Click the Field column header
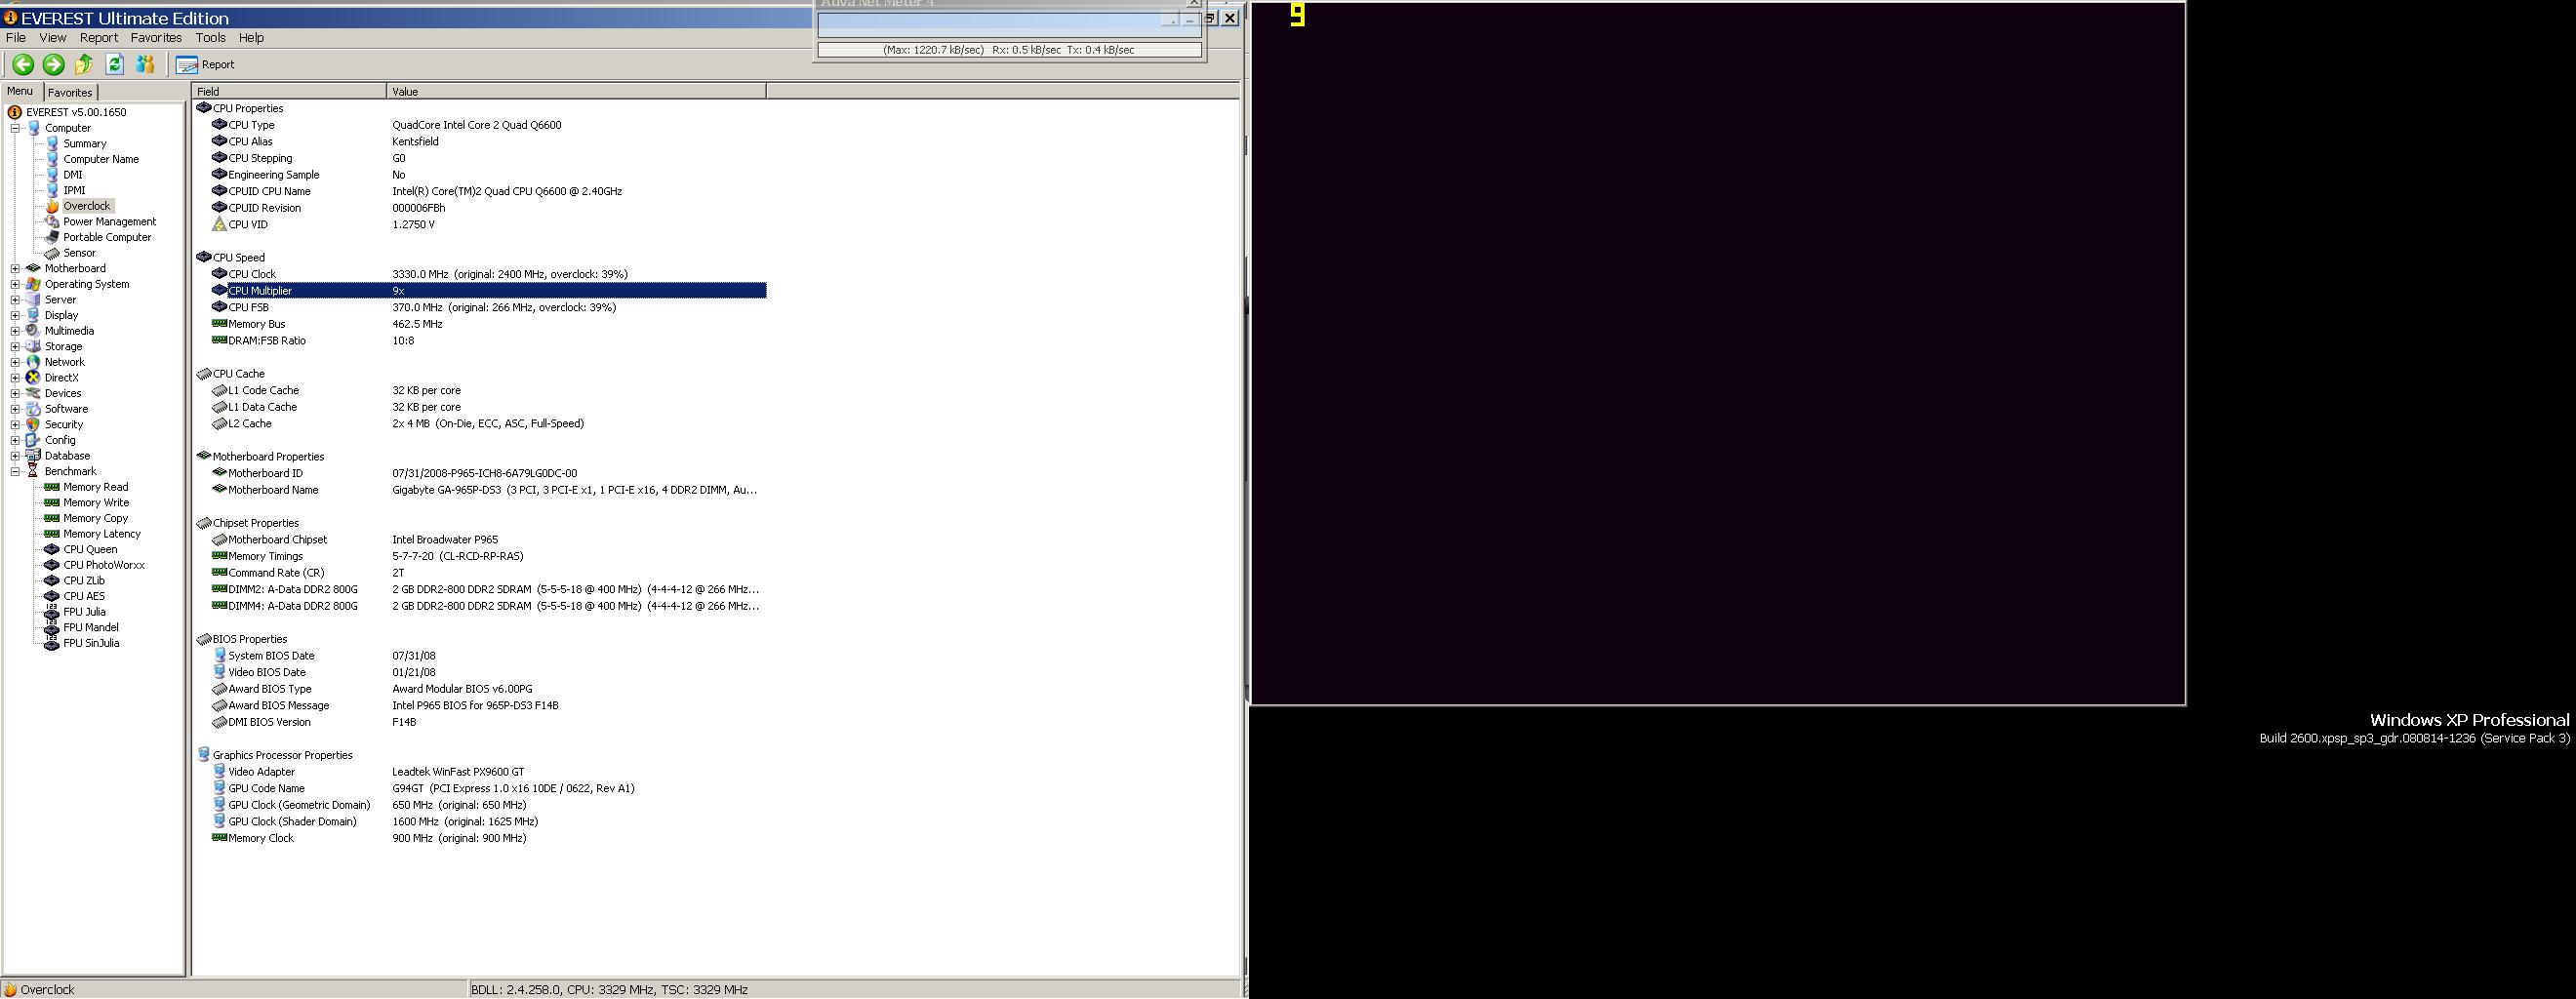 (x=289, y=91)
